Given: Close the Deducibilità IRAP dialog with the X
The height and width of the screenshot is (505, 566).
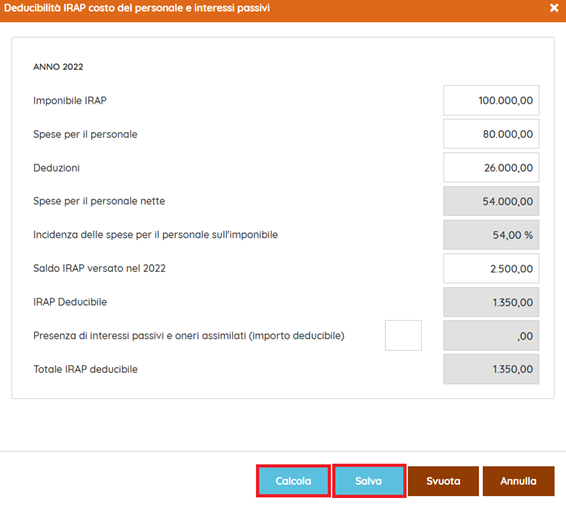Looking at the screenshot, I should point(554,8).
